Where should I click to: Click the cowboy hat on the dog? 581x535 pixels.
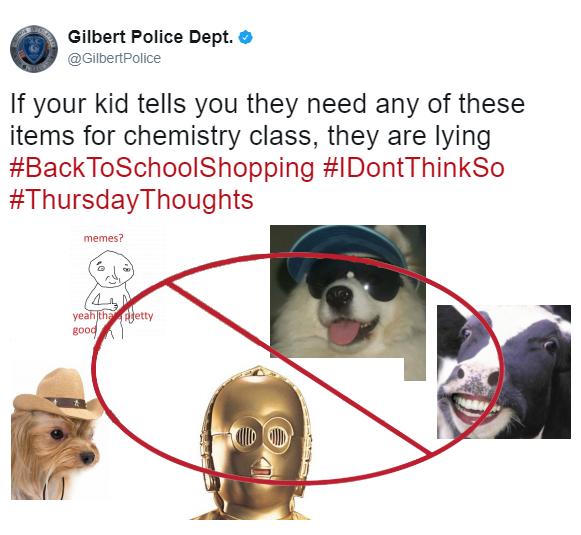(56, 394)
